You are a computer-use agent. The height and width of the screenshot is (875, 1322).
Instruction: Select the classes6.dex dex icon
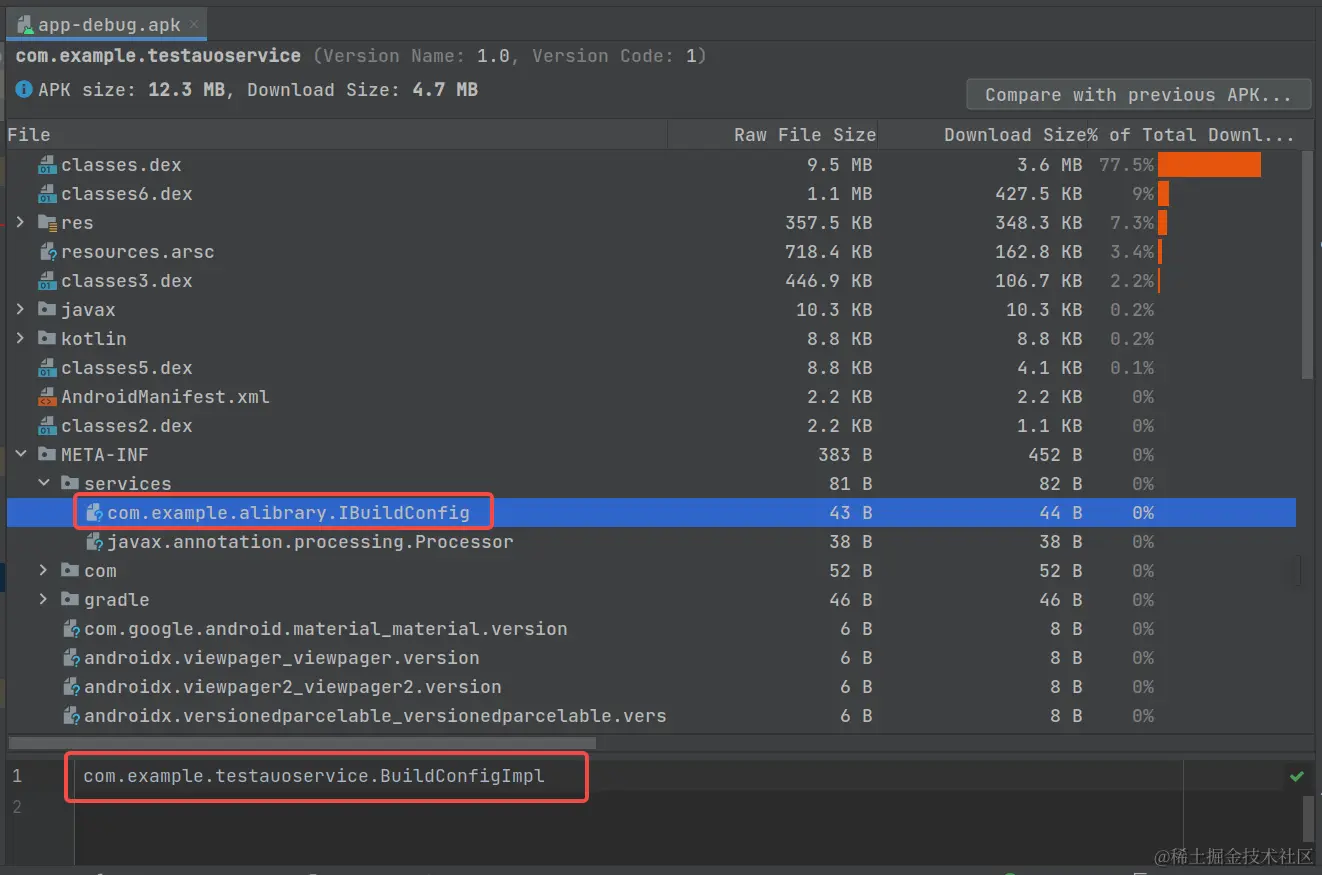coord(47,193)
